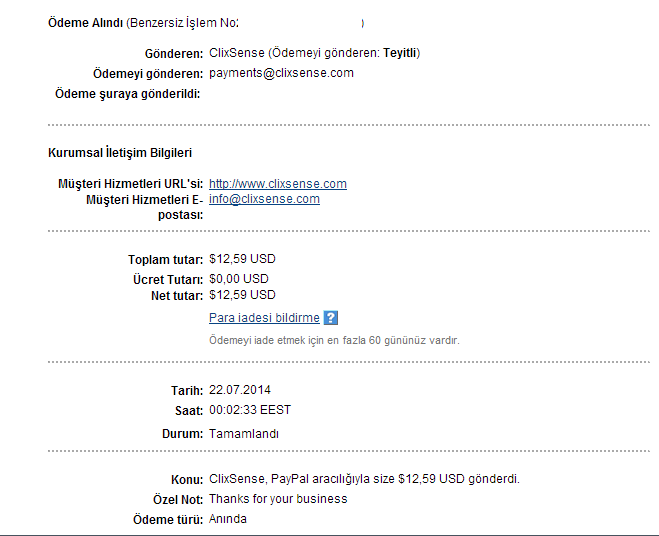This screenshot has width=659, height=536.
Task: Click the 60 gününüz vardır refund notice
Action: pyautogui.click(x=334, y=340)
